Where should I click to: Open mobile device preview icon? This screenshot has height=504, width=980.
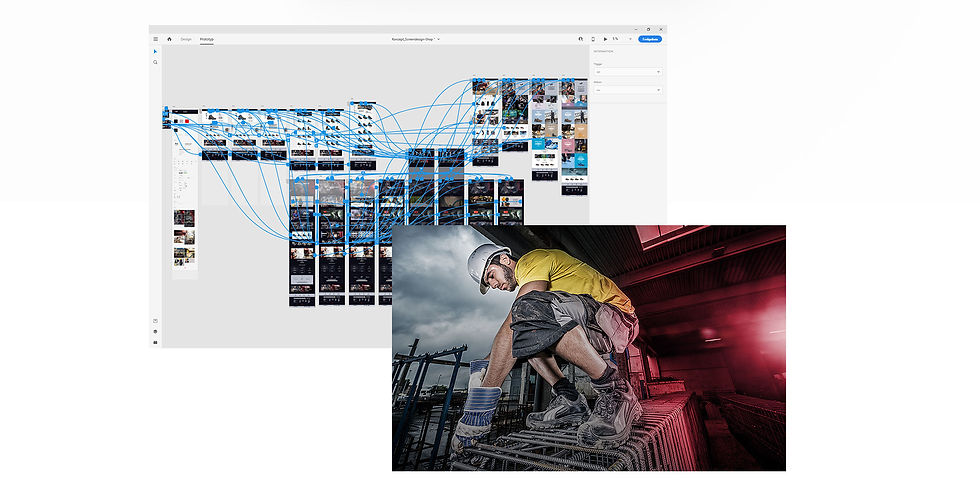pos(593,39)
